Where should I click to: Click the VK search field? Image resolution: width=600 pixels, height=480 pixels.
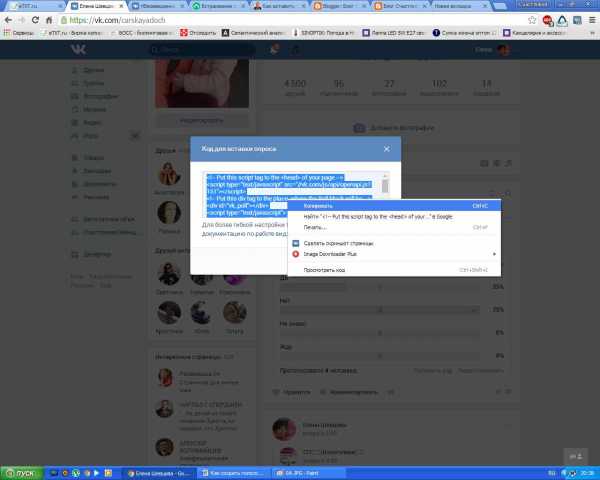(x=202, y=49)
